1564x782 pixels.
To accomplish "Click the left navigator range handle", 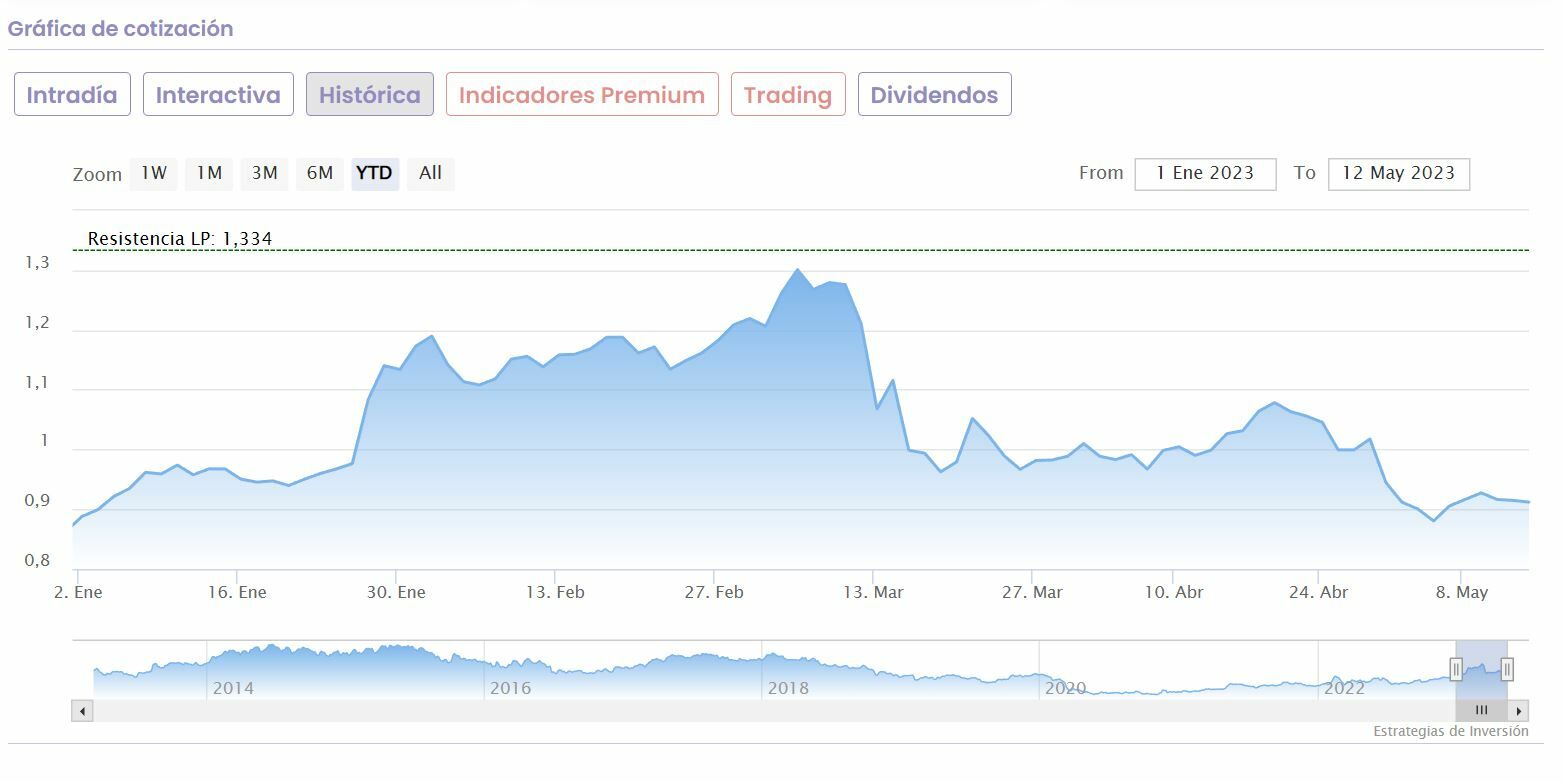I will (1456, 669).
